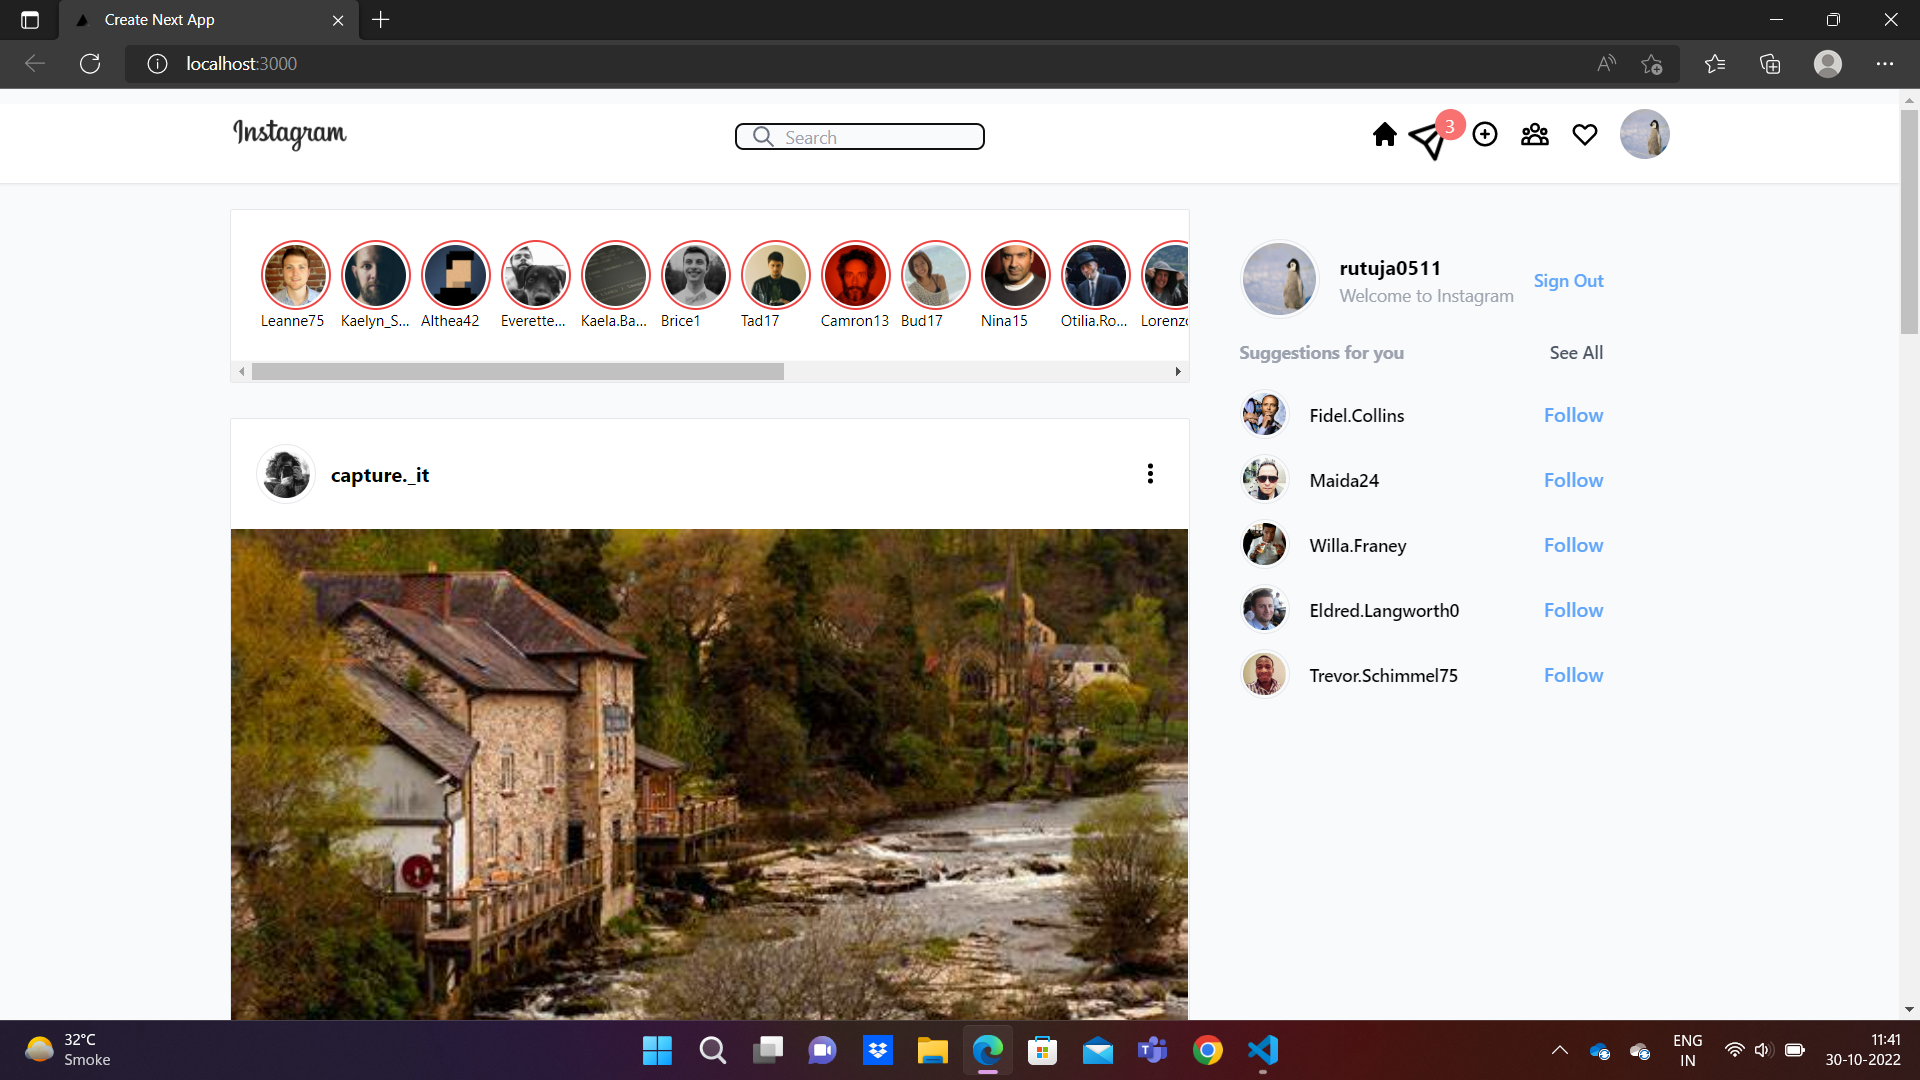This screenshot has height=1080, width=1920.
Task: Follow Fidel.Collins from suggestions
Action: [x=1572, y=415]
